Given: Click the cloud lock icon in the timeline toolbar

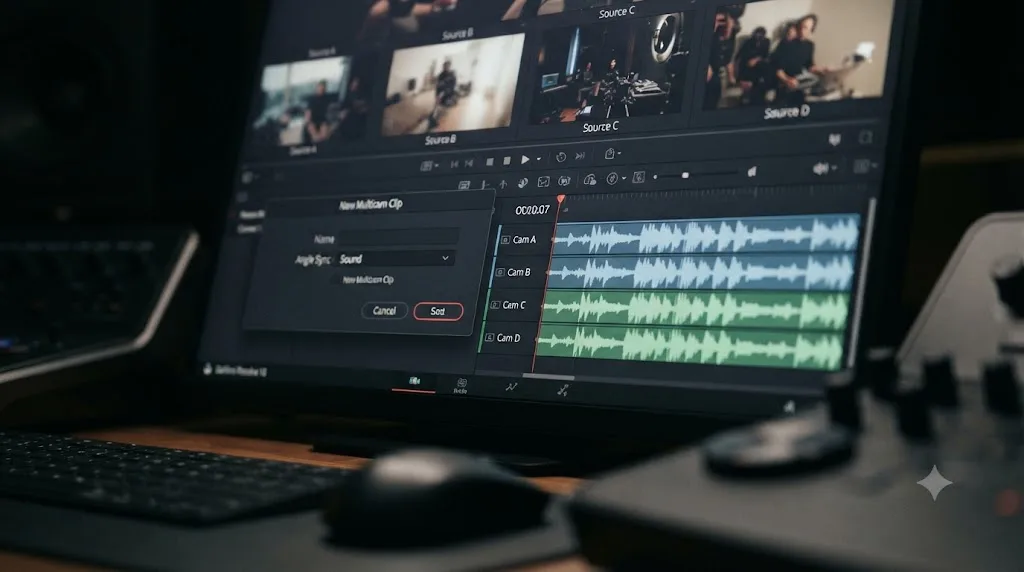Looking at the screenshot, I should (x=590, y=180).
